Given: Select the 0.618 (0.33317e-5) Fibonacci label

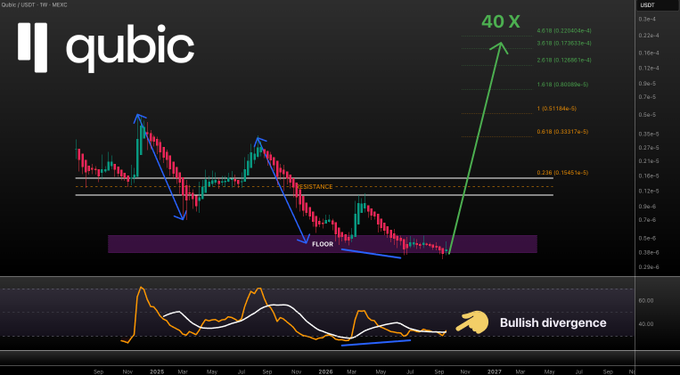Looking at the screenshot, I should click(x=562, y=131).
